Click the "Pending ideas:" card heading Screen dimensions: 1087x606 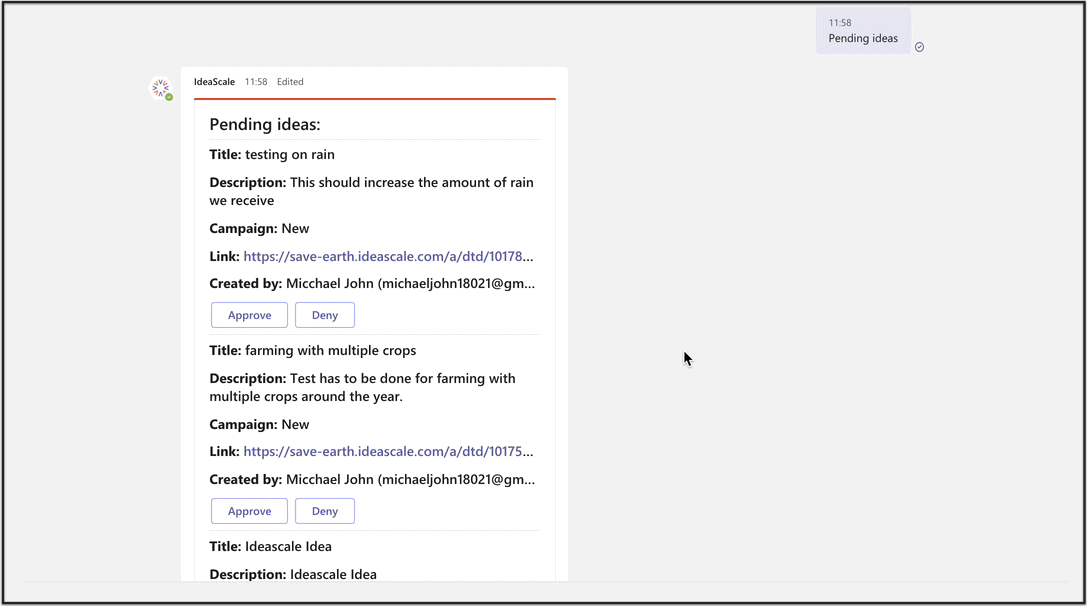click(x=265, y=124)
